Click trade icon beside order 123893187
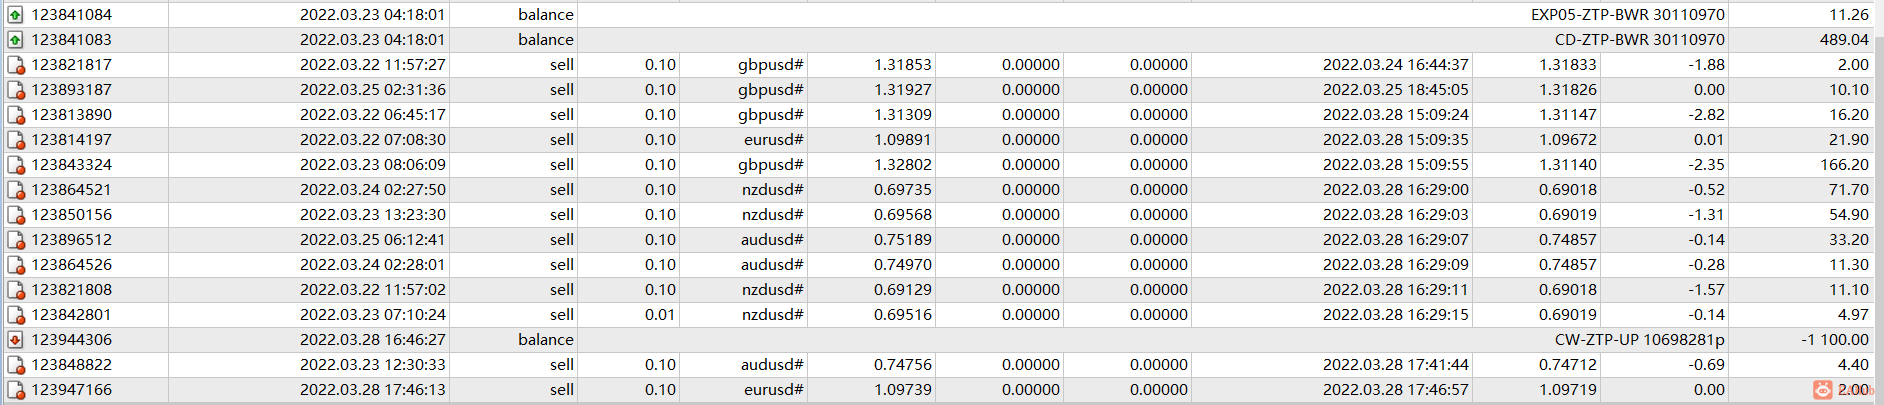Image resolution: width=1884 pixels, height=405 pixels. click(x=15, y=90)
